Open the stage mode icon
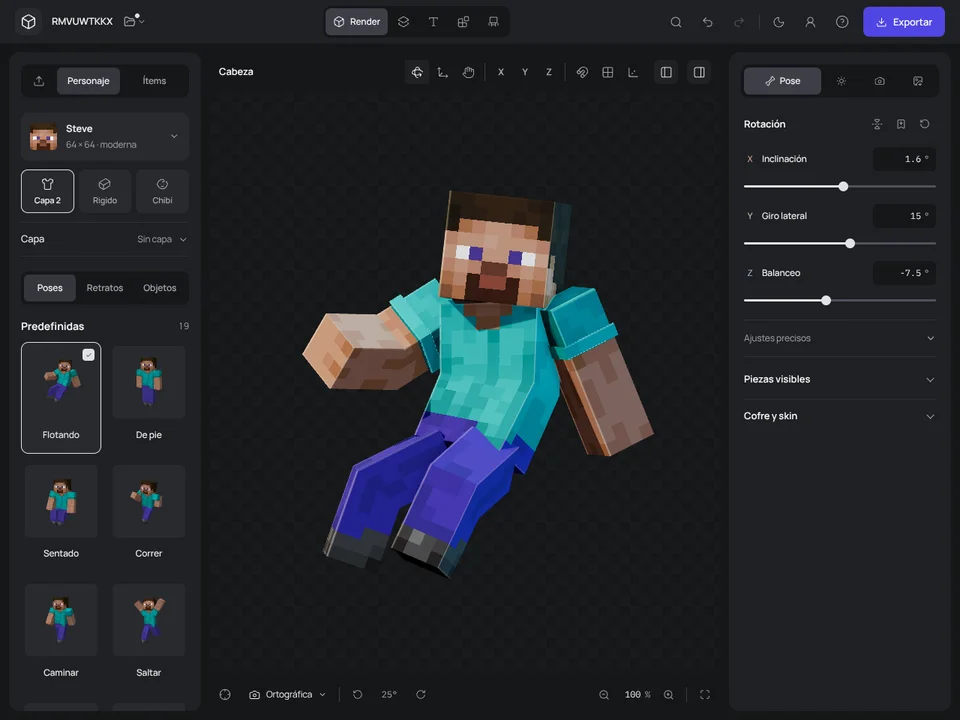Image resolution: width=960 pixels, height=720 pixels. [x=493, y=21]
